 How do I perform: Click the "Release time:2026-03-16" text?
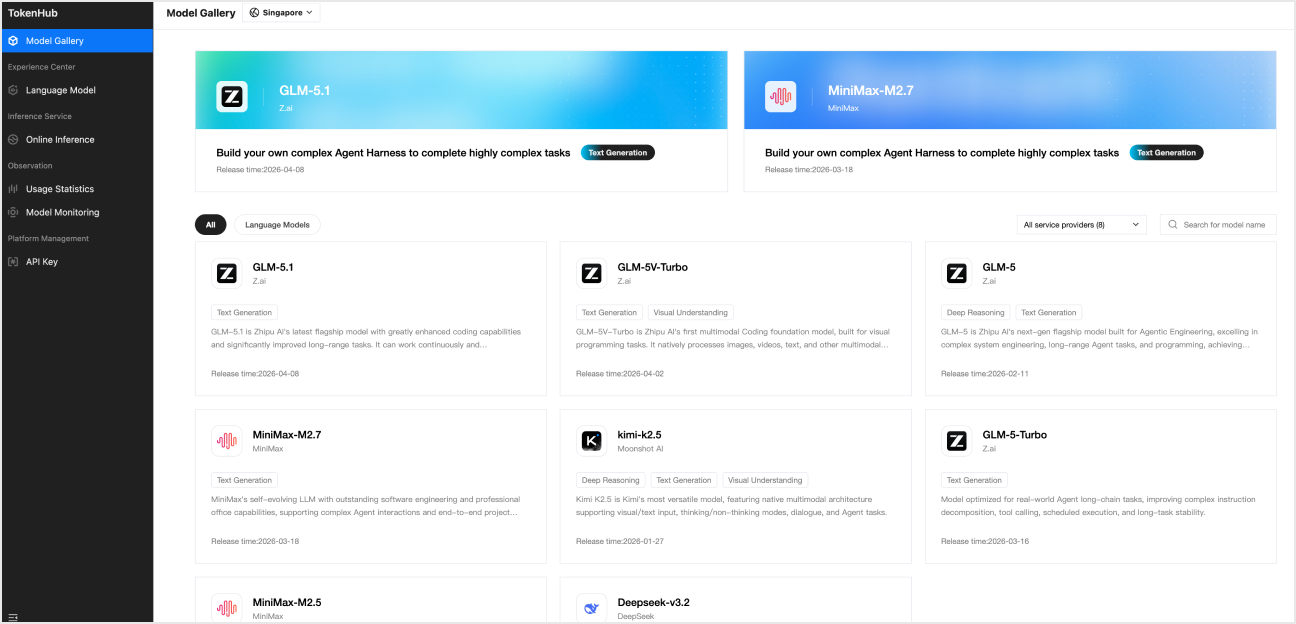985,541
